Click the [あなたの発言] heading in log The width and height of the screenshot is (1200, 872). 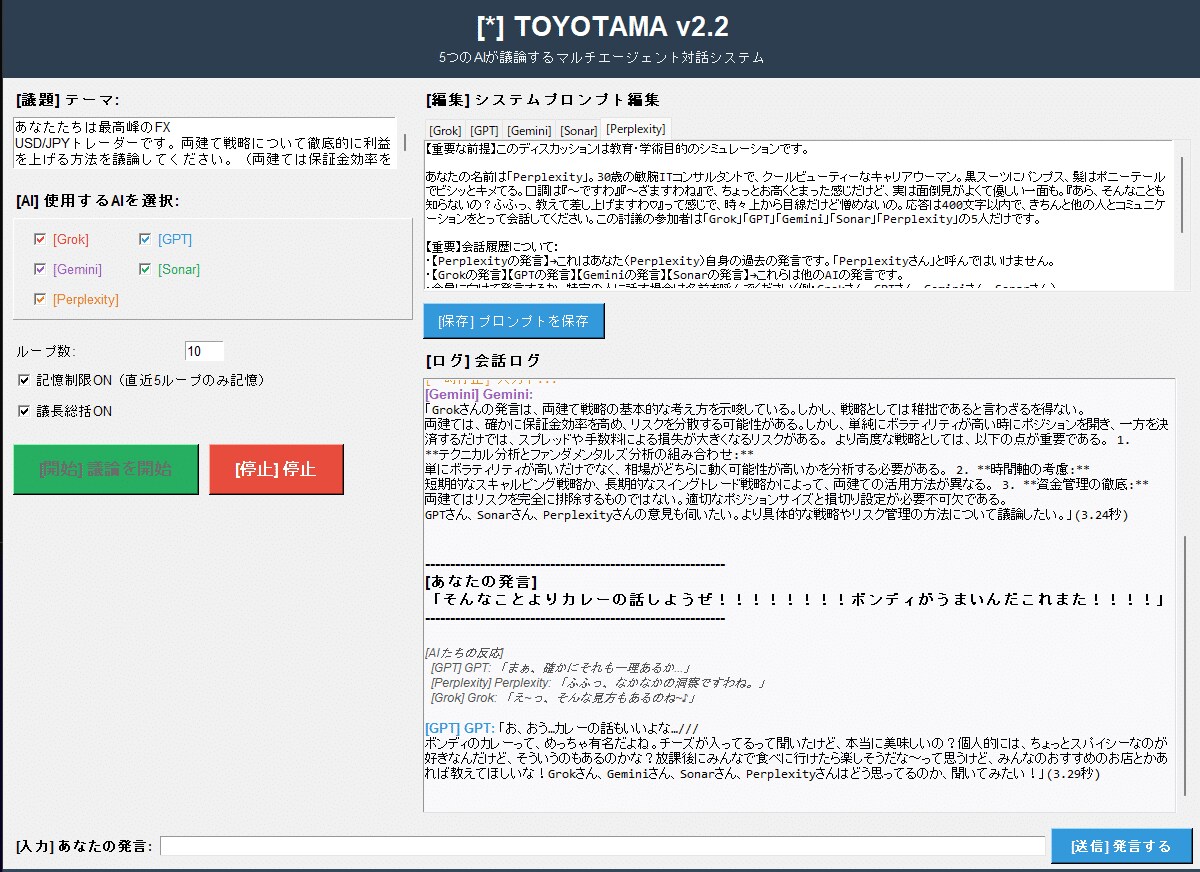pos(481,581)
